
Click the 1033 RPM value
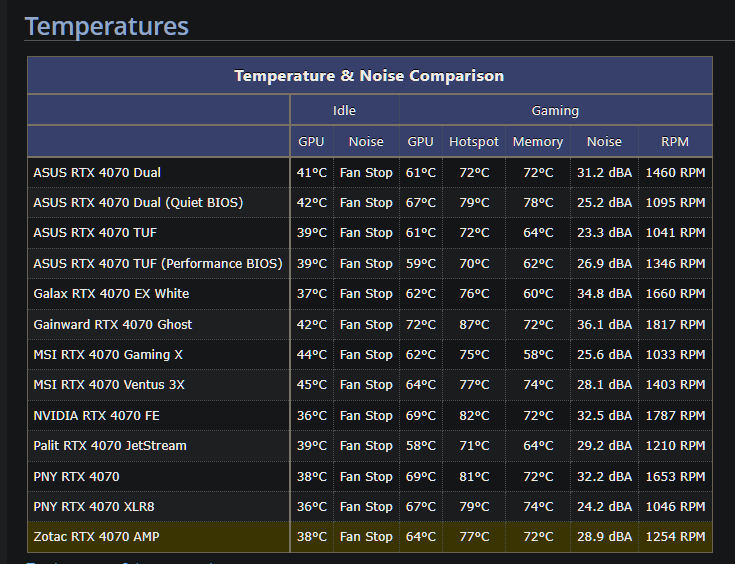(x=675, y=354)
